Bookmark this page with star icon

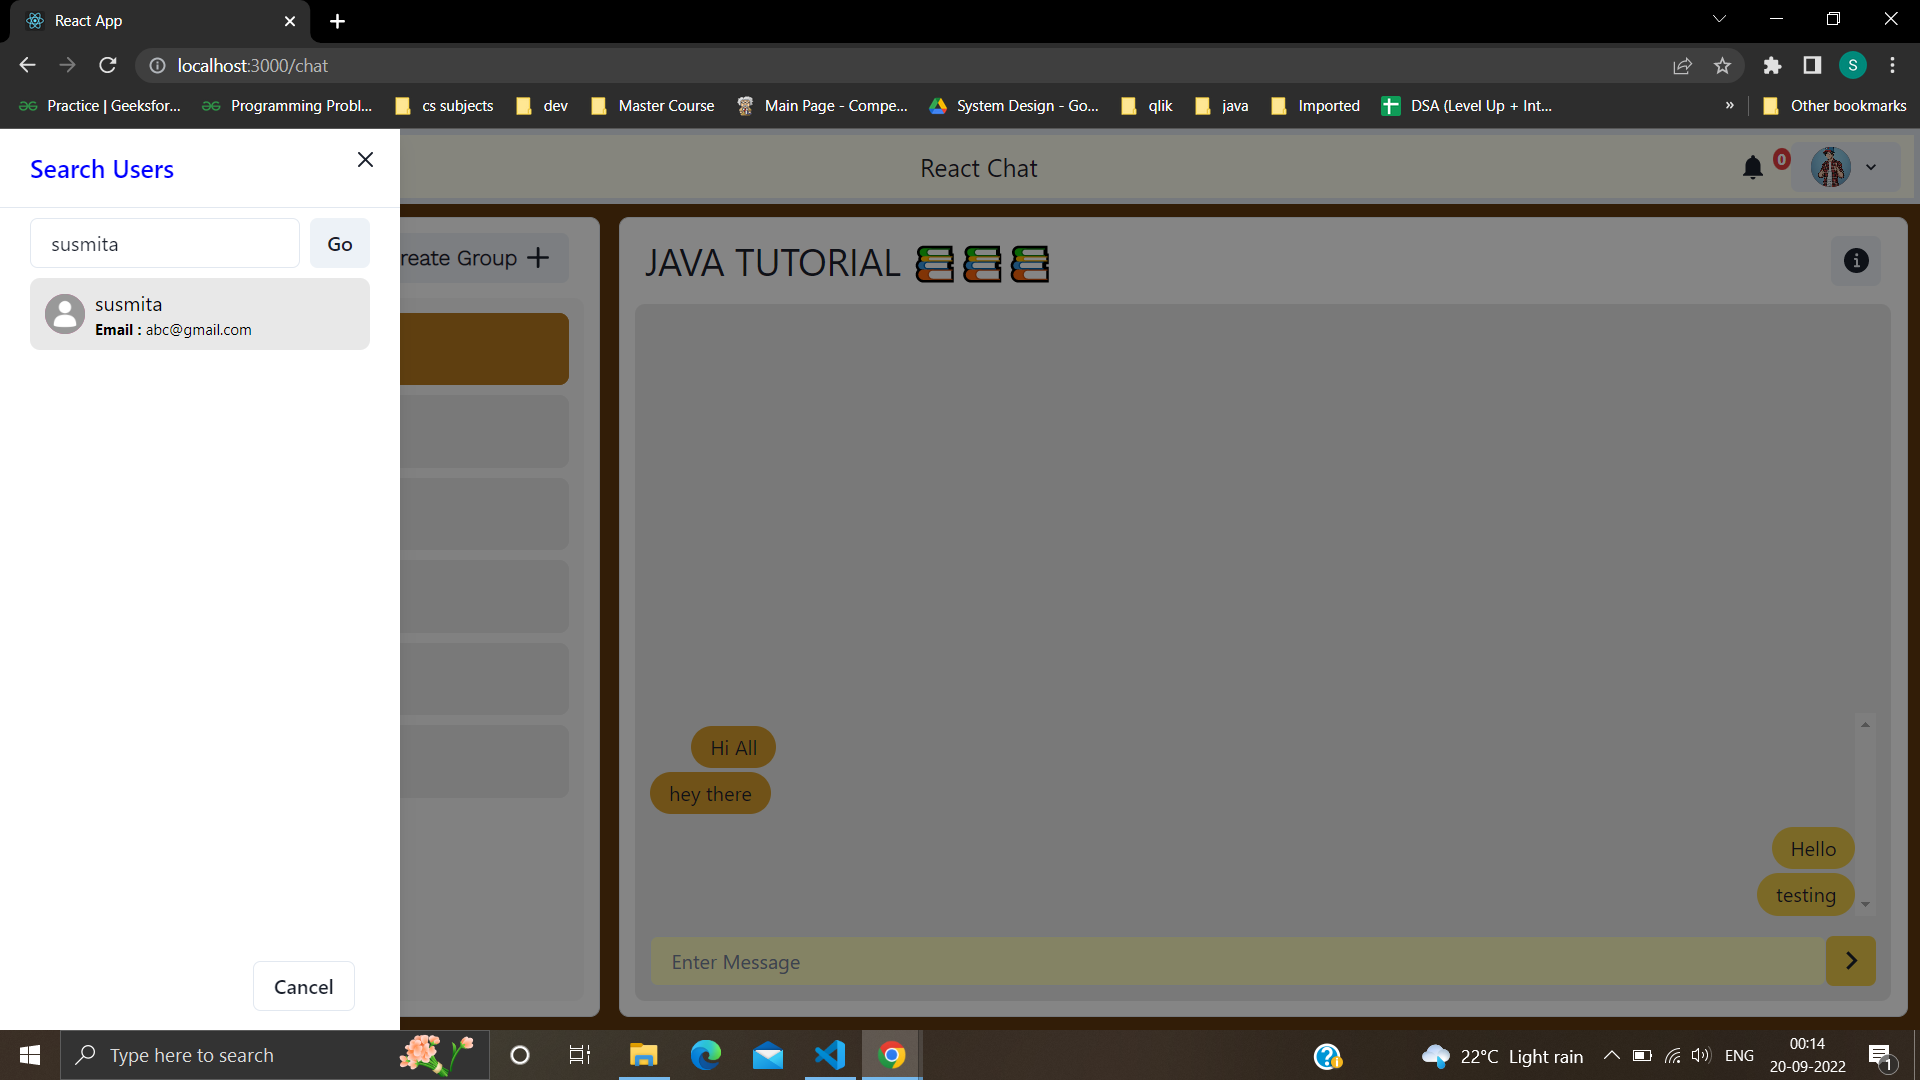click(x=1722, y=66)
